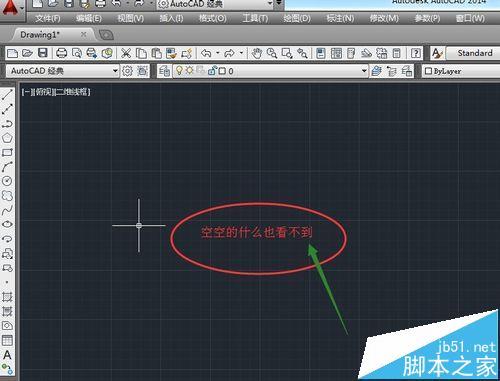Open the 修改(M) menu
The width and height of the screenshot is (500, 381).
click(x=384, y=19)
